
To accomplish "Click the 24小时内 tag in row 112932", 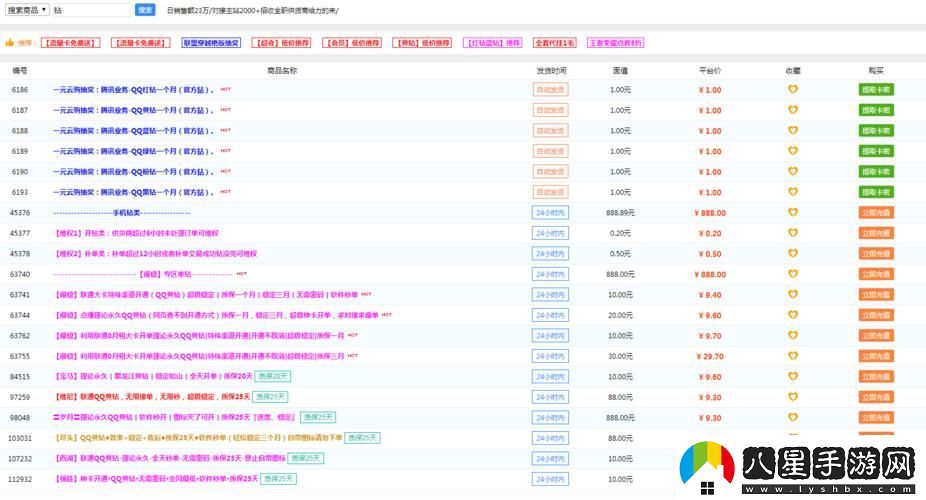I will click(x=550, y=479).
